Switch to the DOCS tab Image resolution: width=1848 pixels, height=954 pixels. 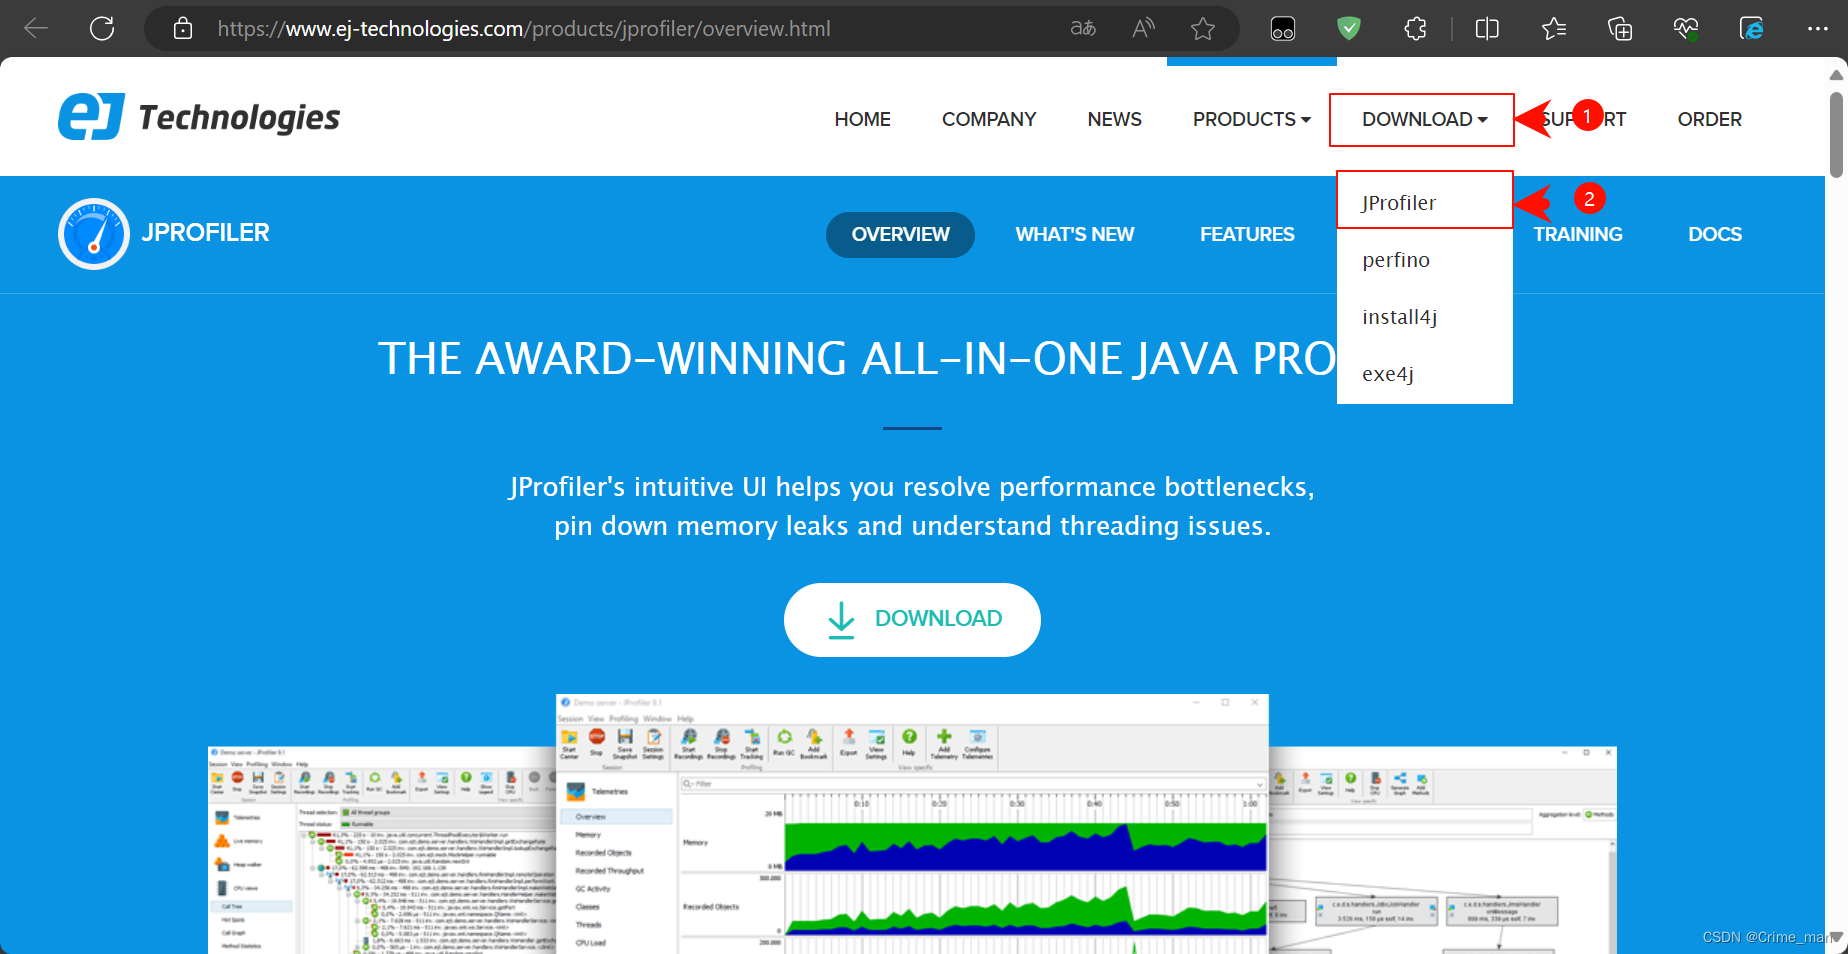click(x=1714, y=234)
